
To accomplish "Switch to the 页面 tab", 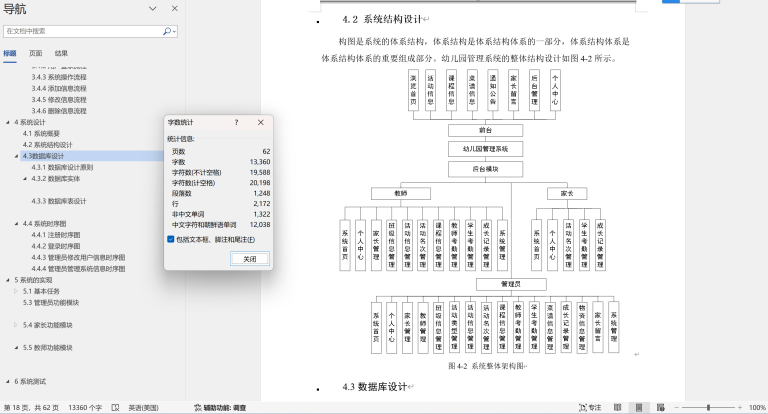I will (35, 53).
